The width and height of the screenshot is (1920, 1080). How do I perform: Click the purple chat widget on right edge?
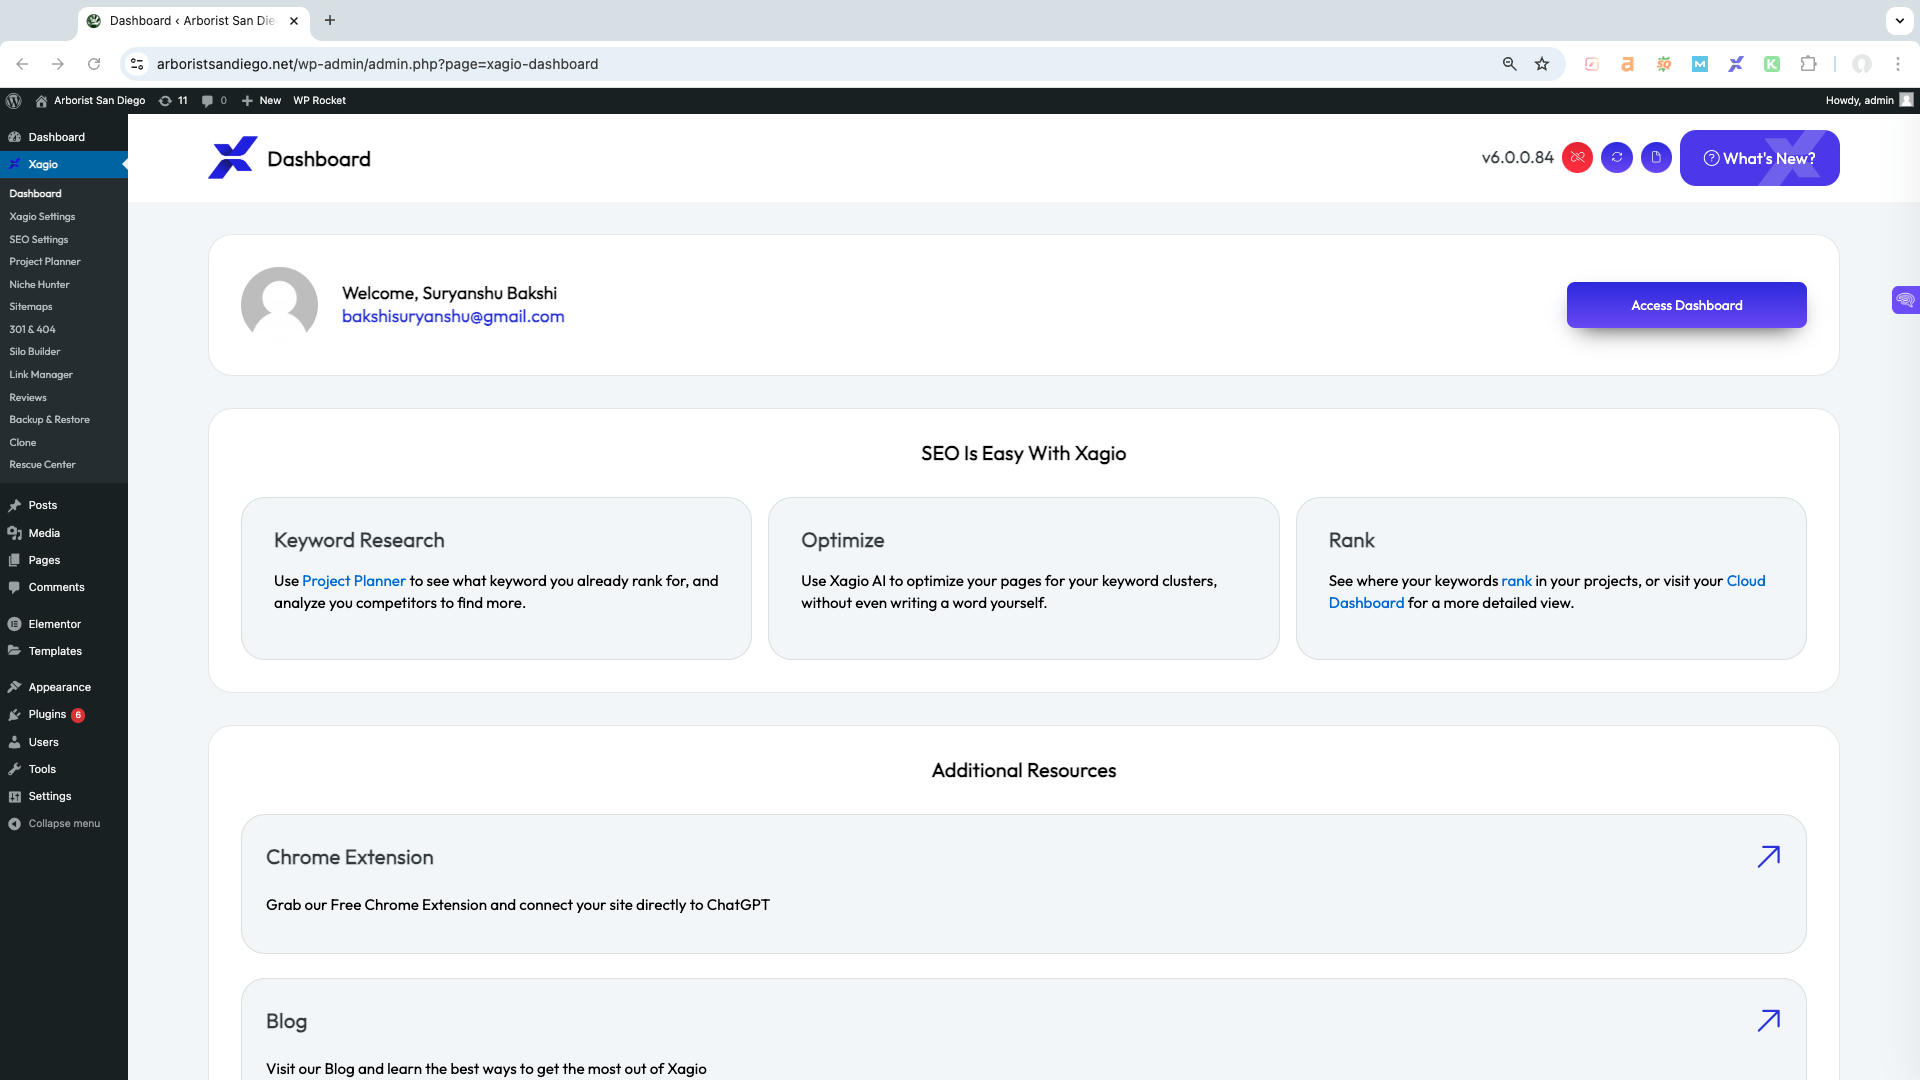[1905, 300]
